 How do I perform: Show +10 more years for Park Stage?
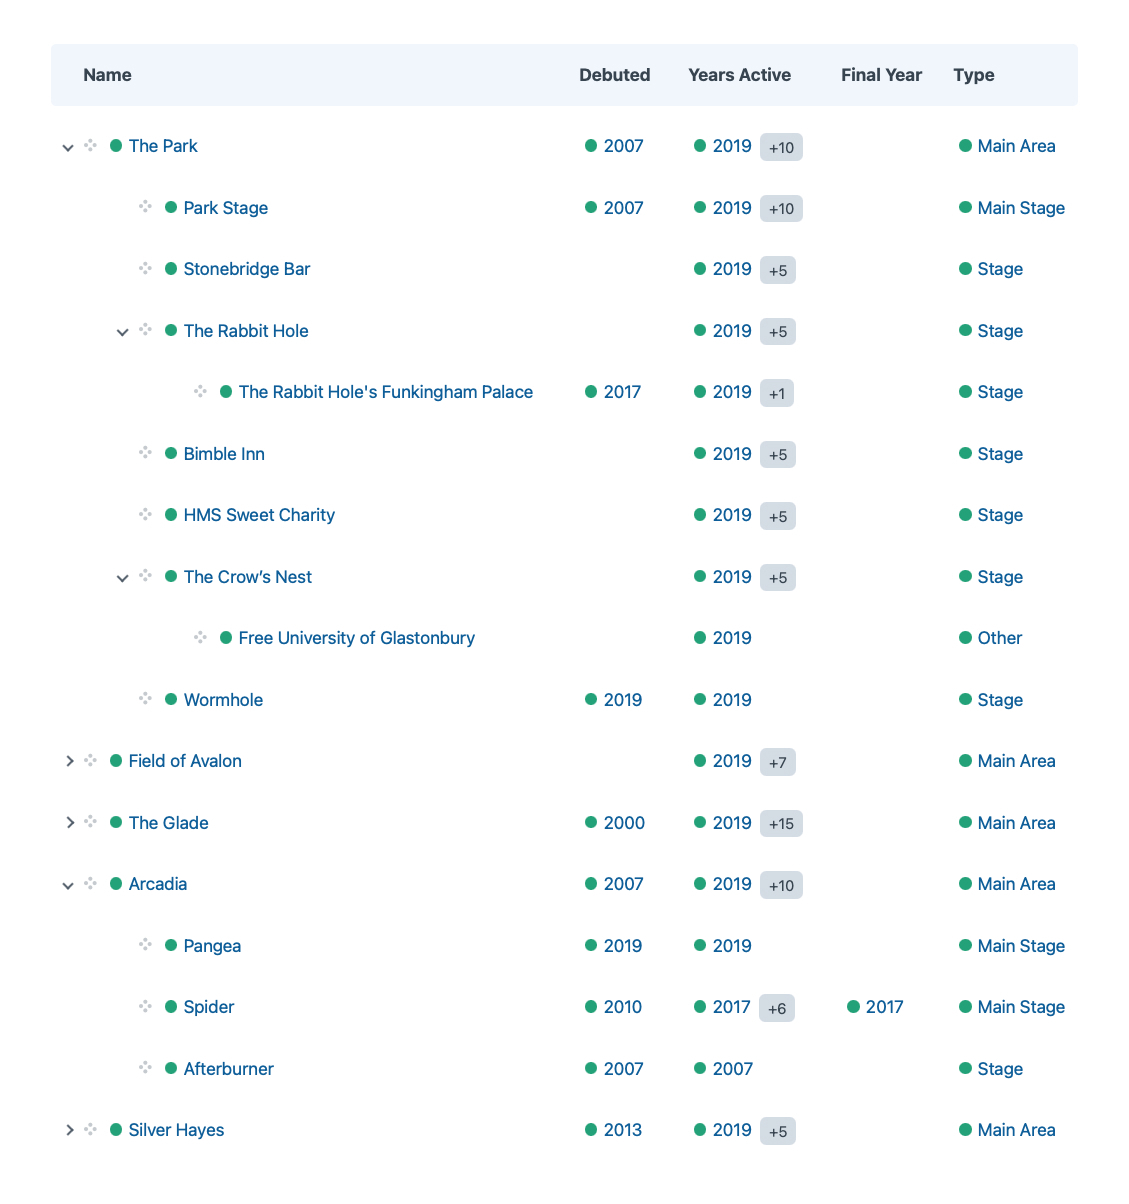[x=781, y=208]
